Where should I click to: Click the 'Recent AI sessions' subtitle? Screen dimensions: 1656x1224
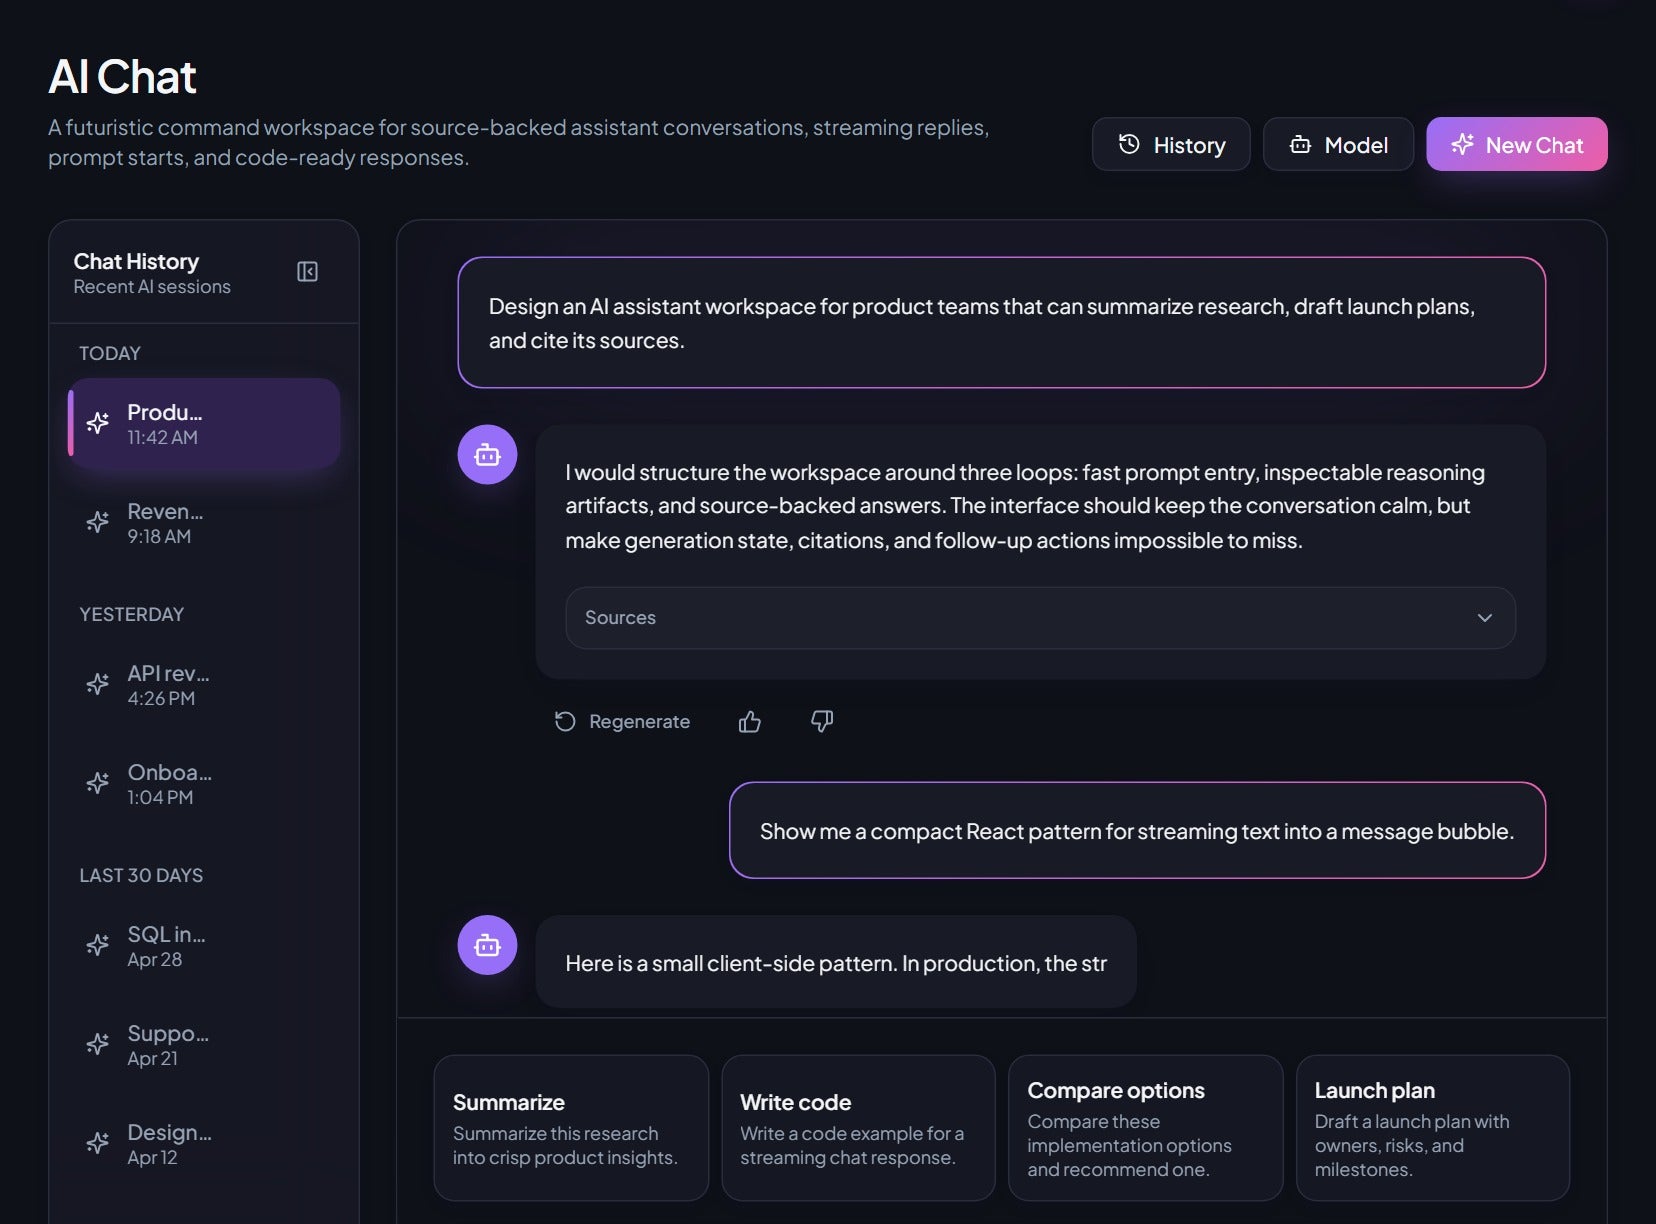[152, 287]
